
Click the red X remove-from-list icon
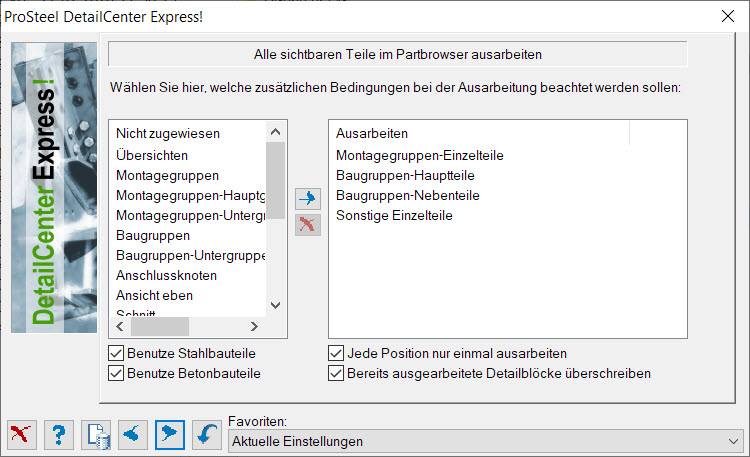308,224
